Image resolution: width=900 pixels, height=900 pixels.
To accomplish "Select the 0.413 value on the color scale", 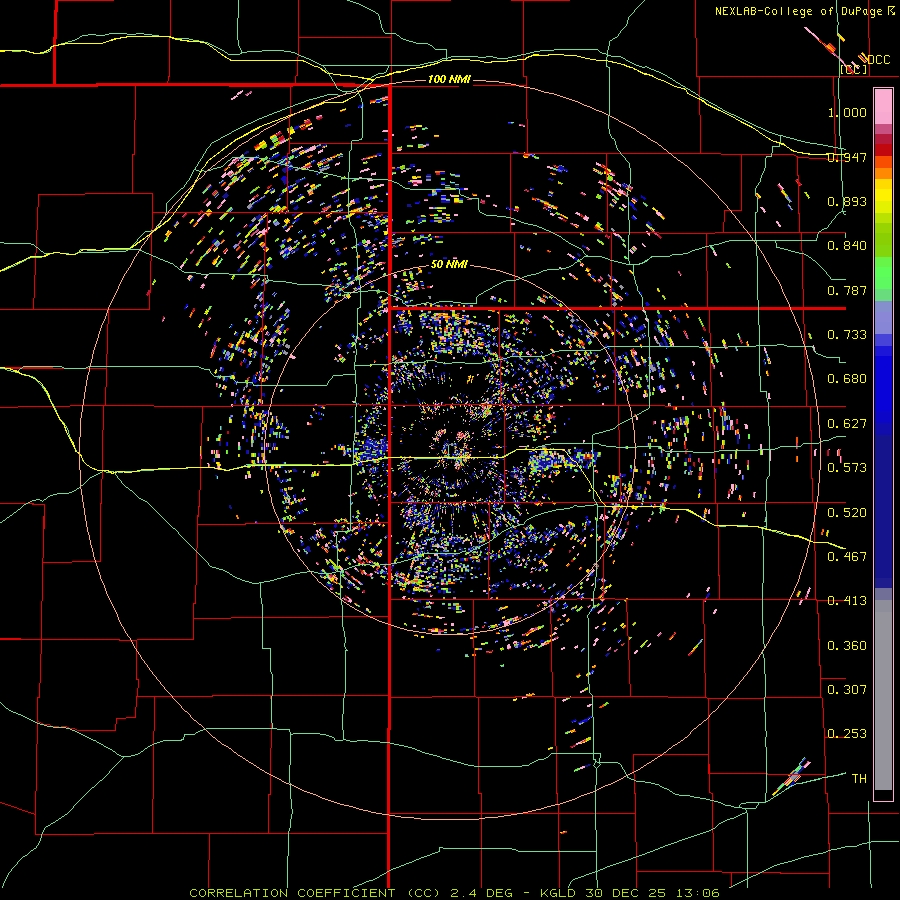I will point(847,601).
